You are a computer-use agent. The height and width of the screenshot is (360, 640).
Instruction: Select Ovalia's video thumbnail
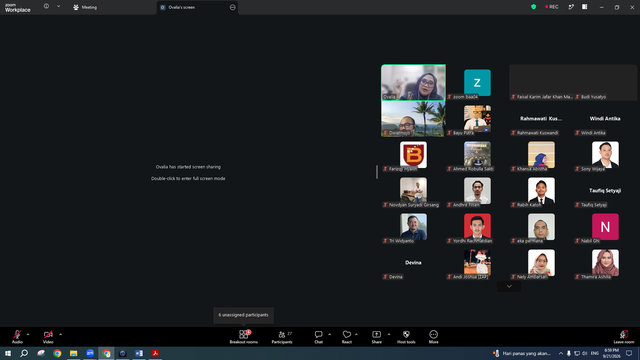point(413,82)
